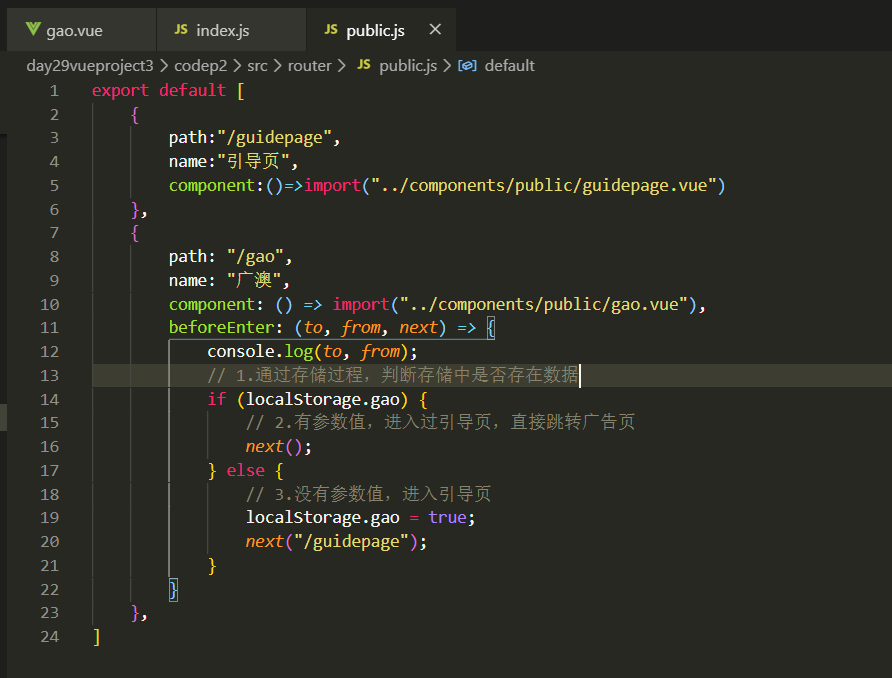Click the comment on line 18
Viewport: 892px width, 678px height.
click(x=368, y=494)
